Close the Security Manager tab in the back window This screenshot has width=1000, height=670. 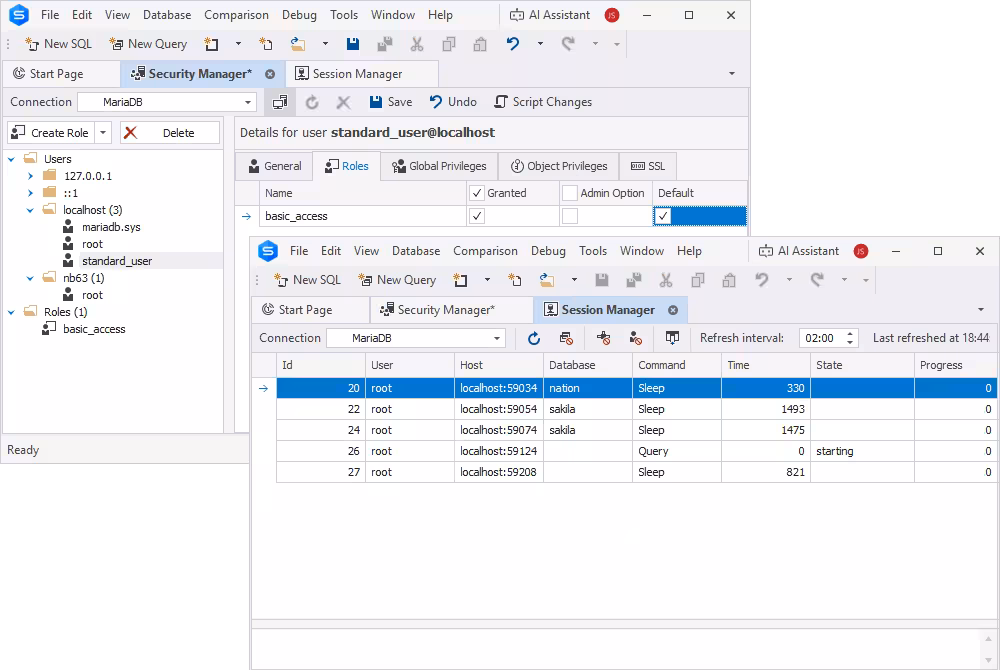[270, 74]
